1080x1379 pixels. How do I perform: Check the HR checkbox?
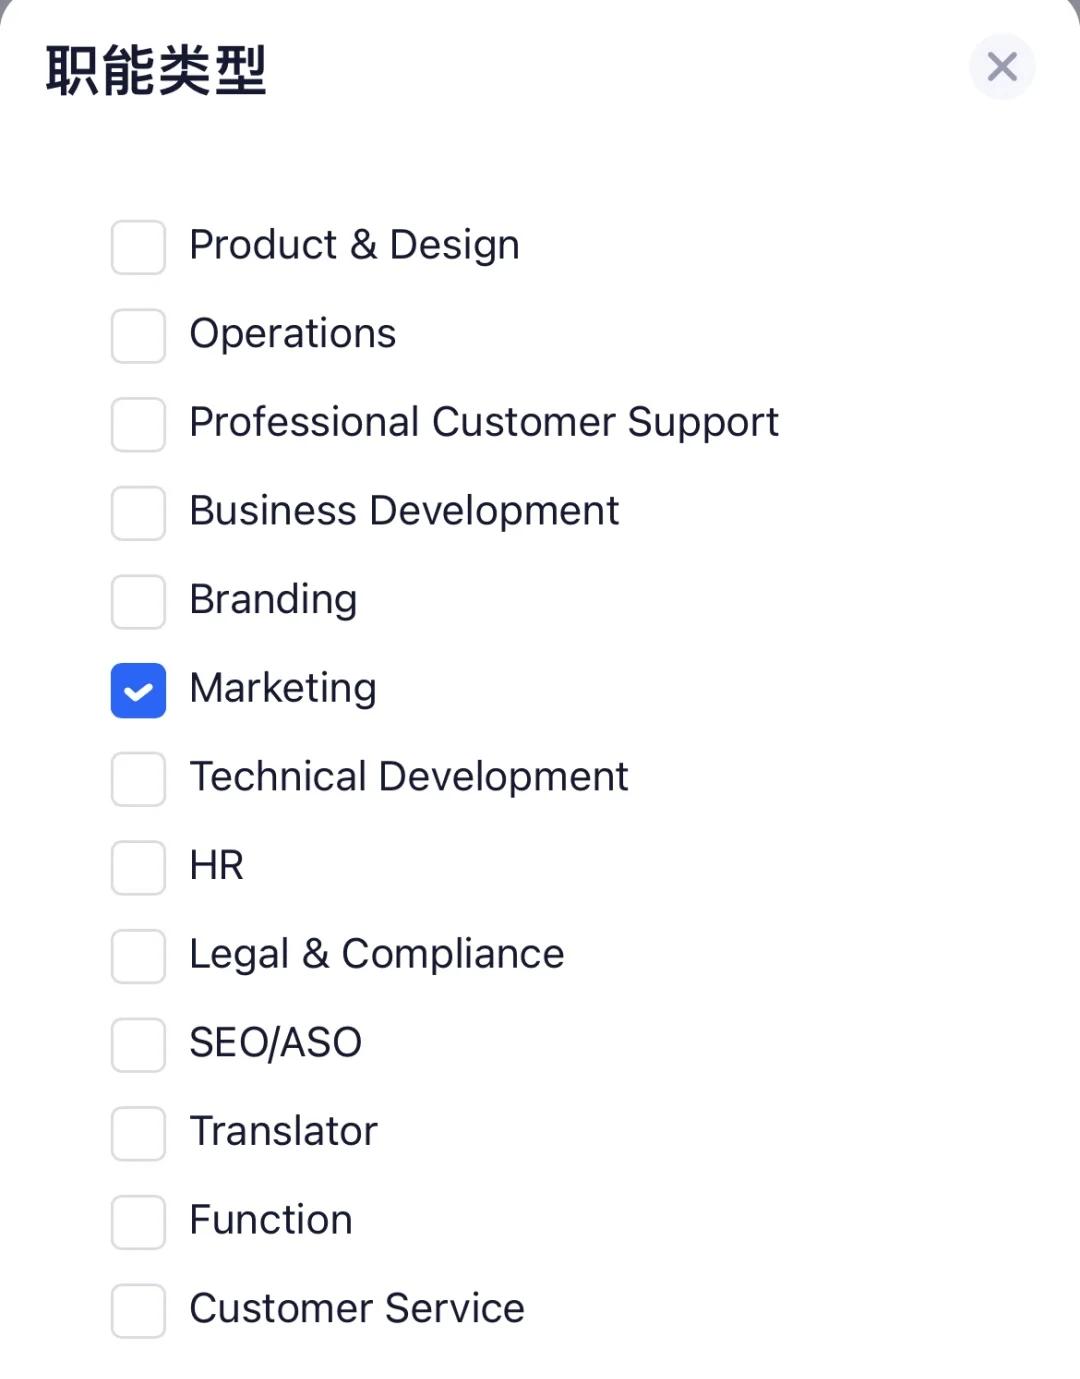pyautogui.click(x=138, y=867)
